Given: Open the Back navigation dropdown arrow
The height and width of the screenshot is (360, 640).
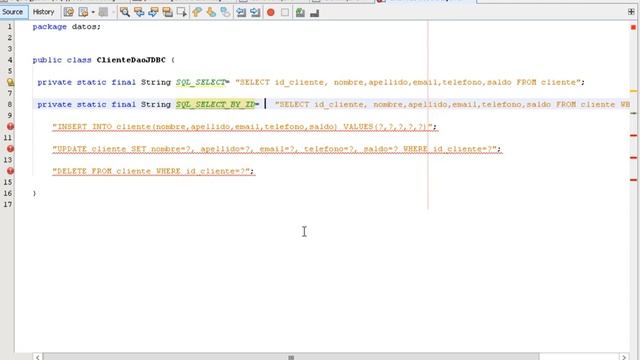Looking at the screenshot, I should tap(93, 12).
